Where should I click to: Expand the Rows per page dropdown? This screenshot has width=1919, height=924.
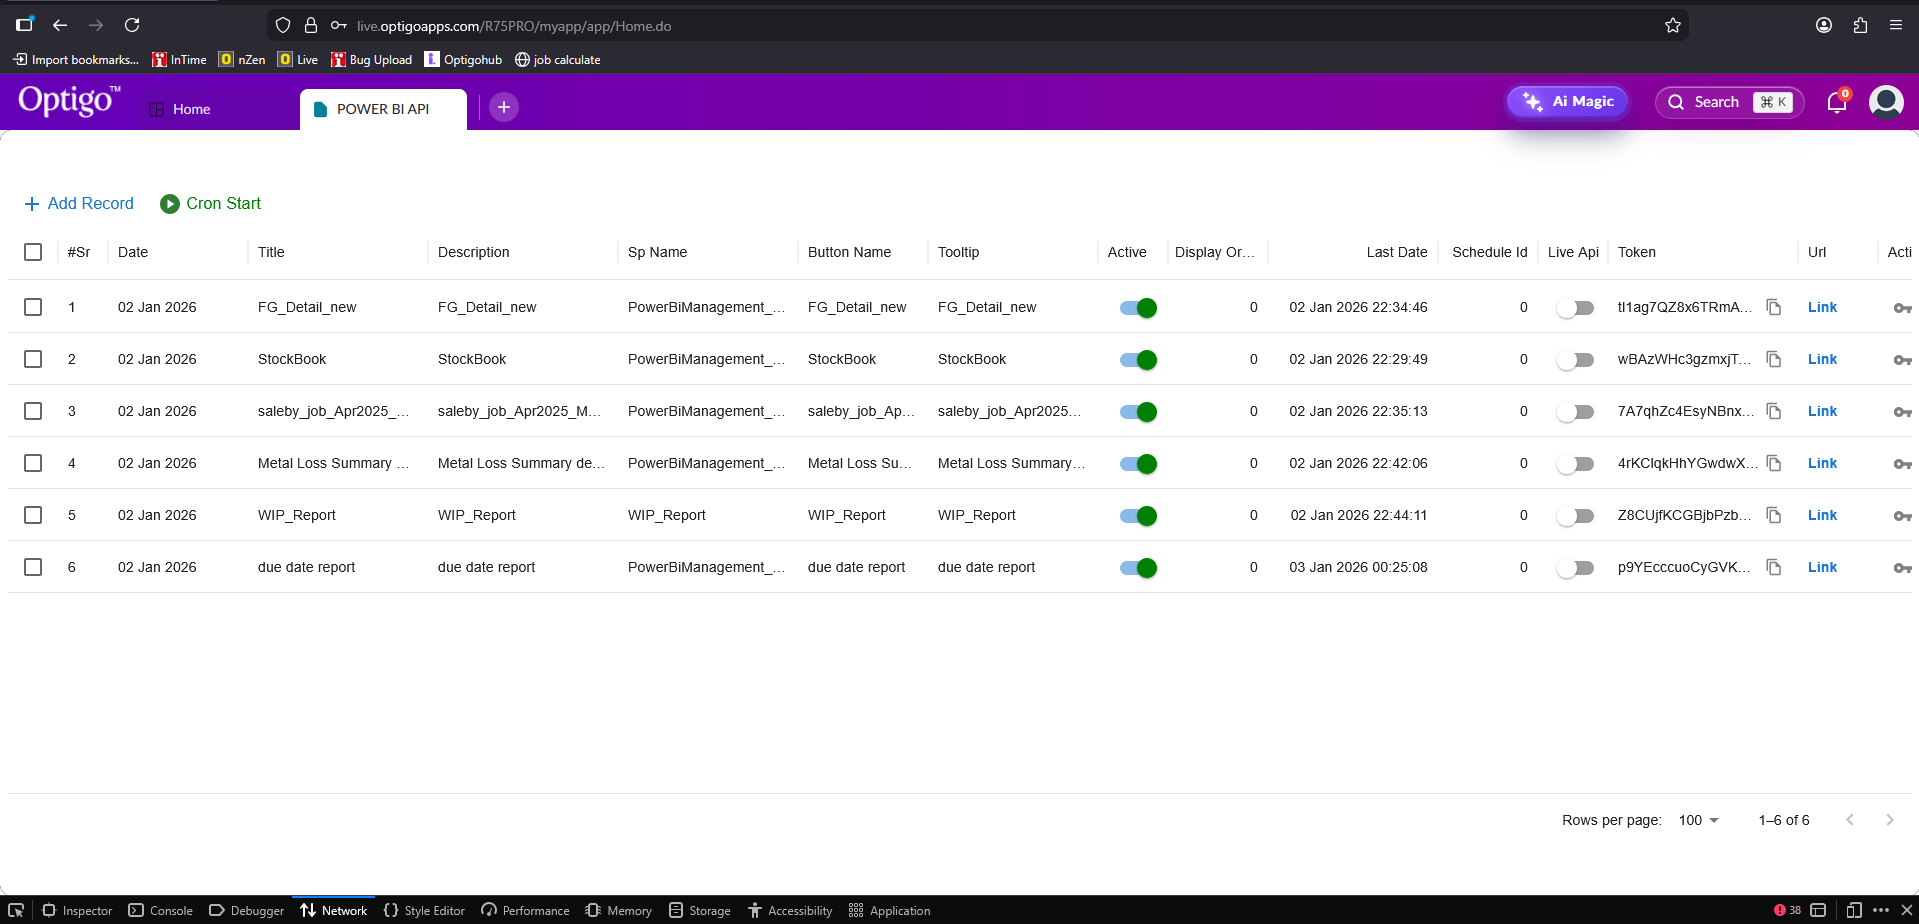(1698, 820)
